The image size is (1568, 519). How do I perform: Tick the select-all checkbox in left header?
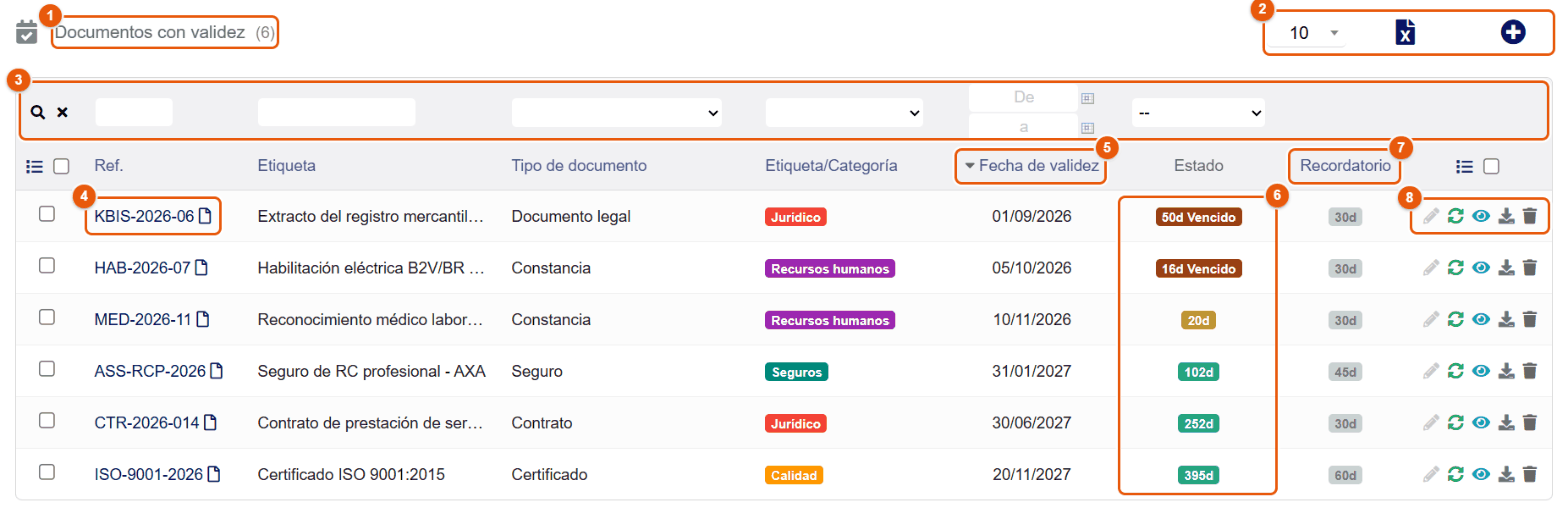[61, 166]
